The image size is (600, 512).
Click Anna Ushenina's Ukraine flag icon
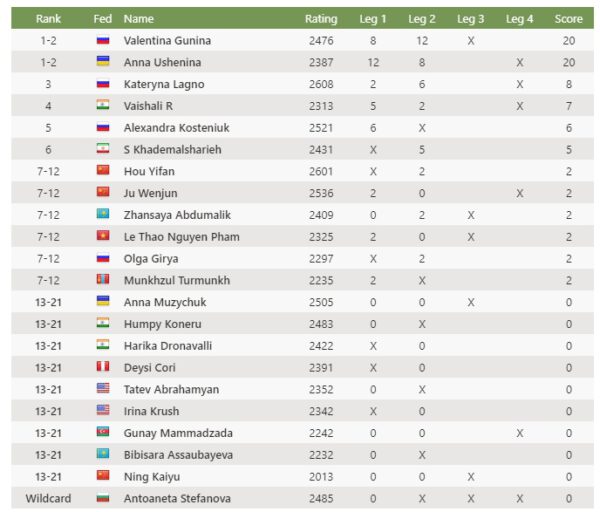point(102,62)
